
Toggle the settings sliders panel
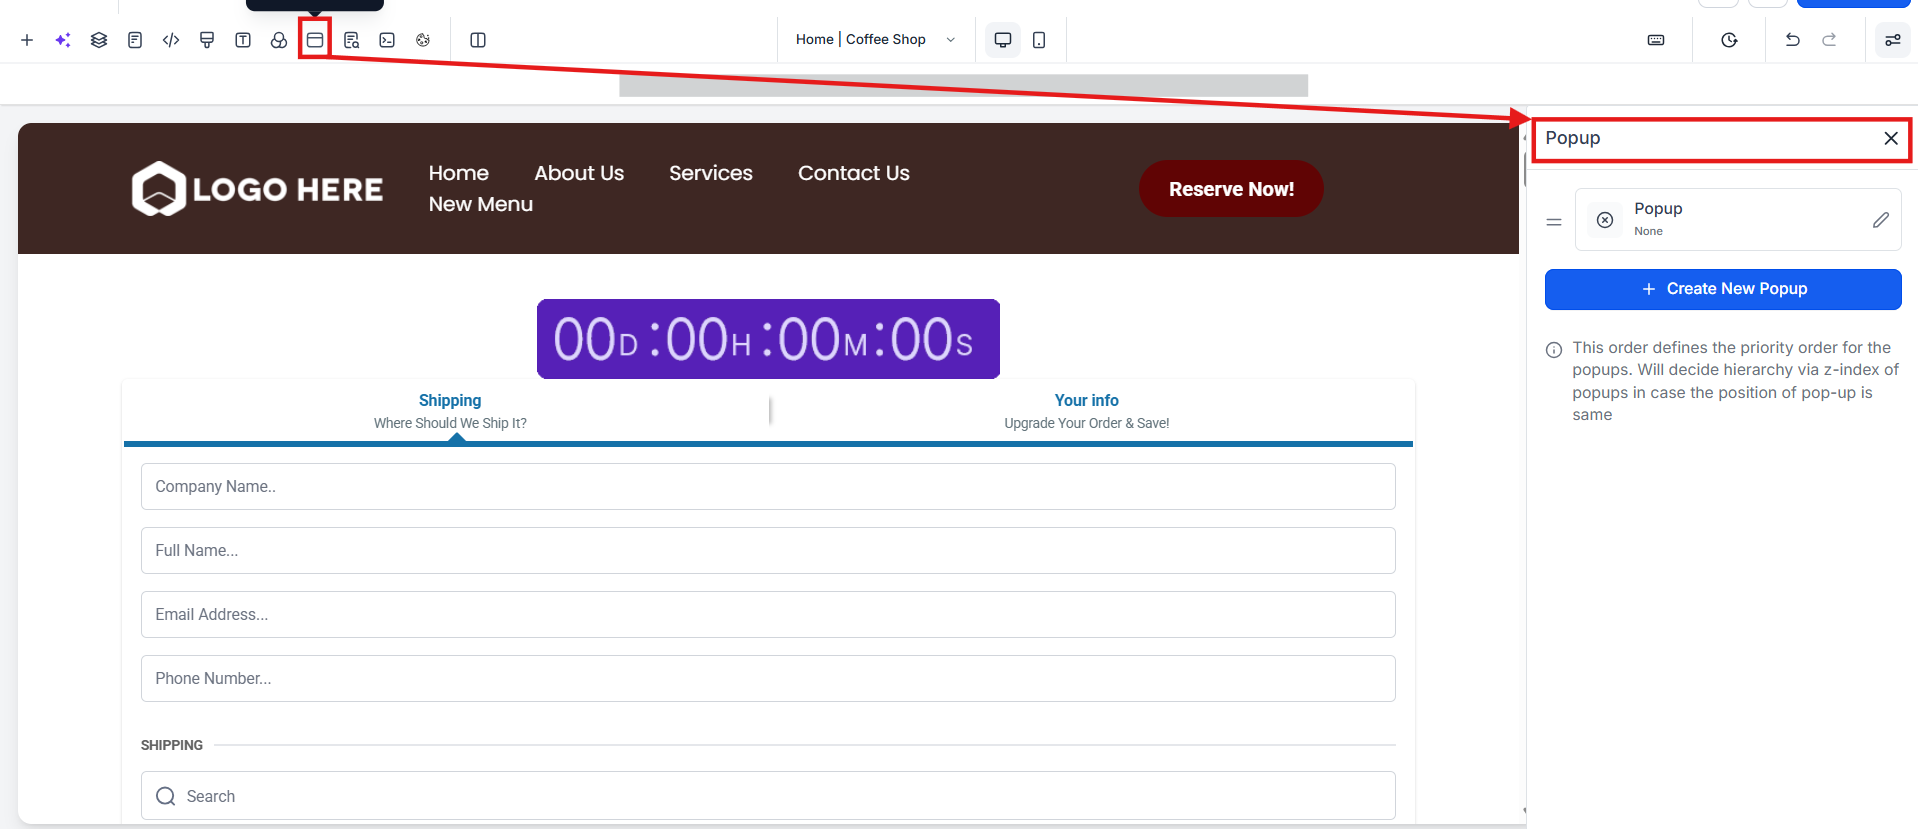coord(1892,40)
